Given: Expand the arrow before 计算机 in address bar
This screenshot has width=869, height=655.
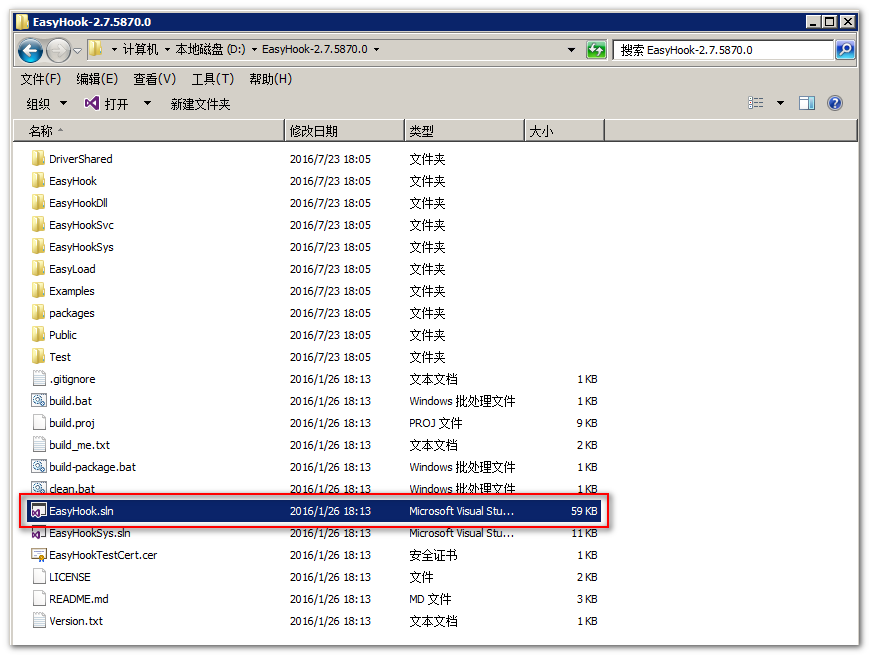Looking at the screenshot, I should (x=114, y=49).
